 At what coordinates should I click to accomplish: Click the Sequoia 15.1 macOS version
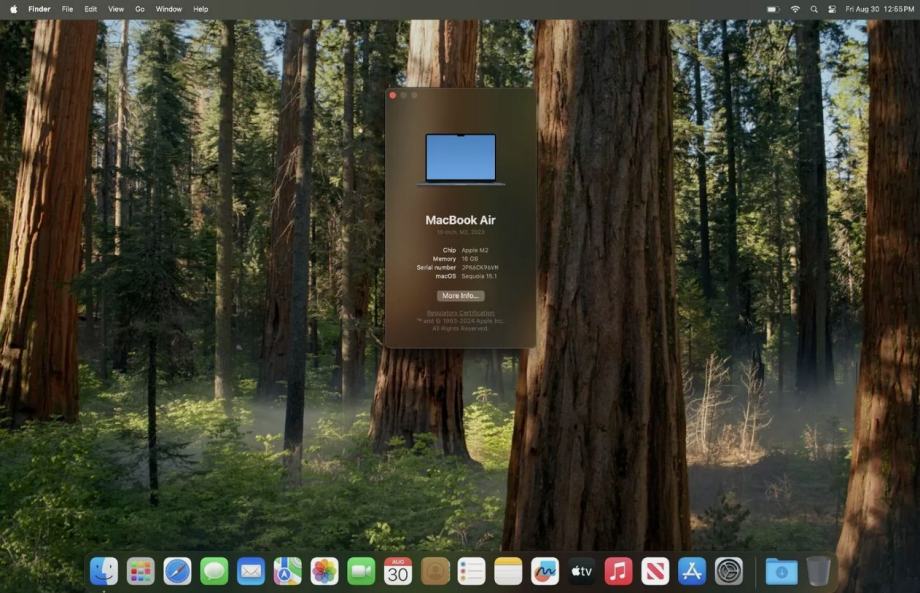[x=479, y=276]
